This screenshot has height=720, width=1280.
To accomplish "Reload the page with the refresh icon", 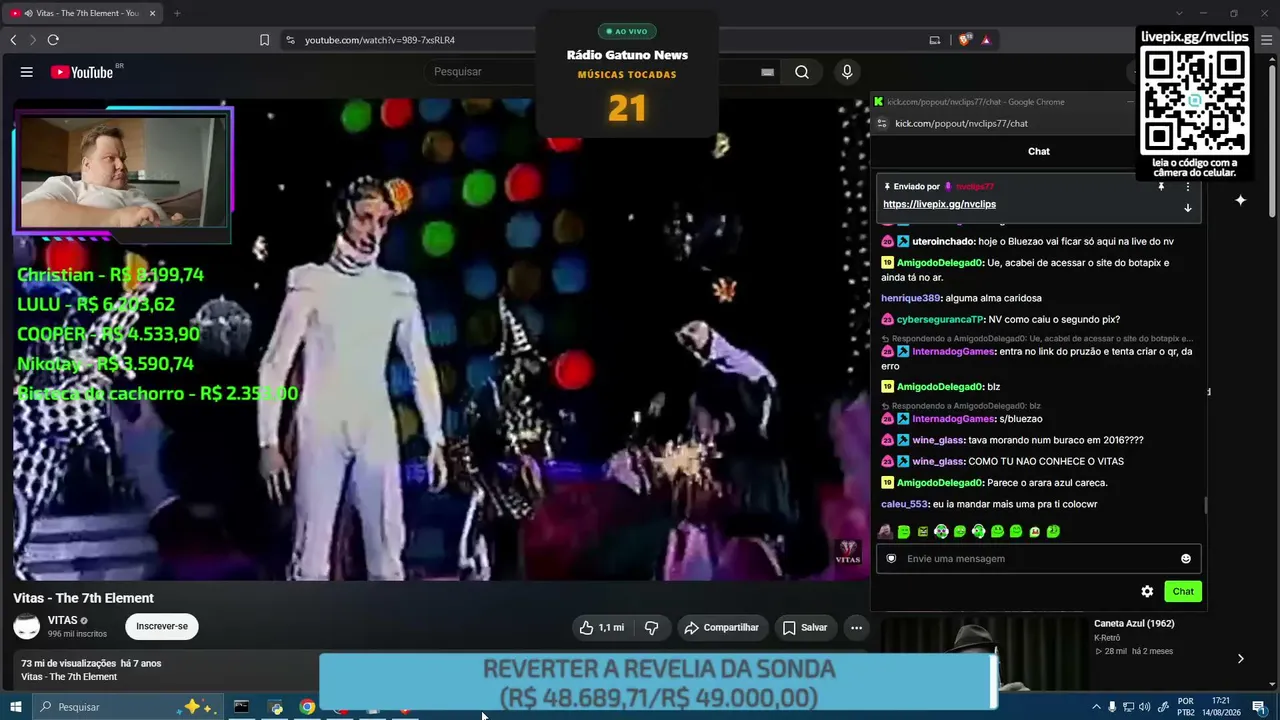I will [x=53, y=40].
